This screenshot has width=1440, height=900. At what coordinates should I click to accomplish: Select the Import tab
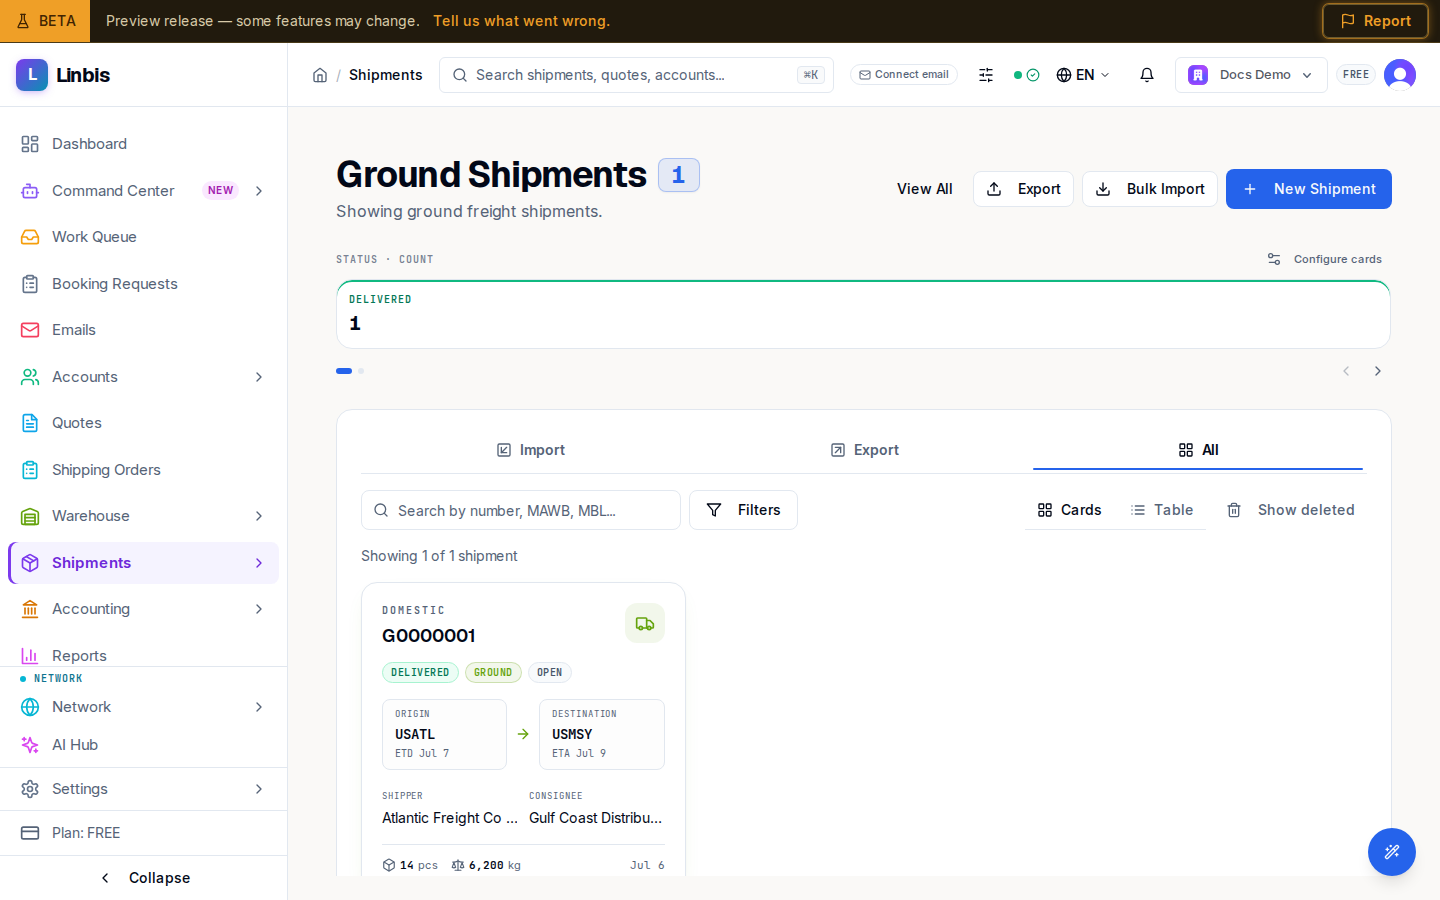[x=531, y=450]
